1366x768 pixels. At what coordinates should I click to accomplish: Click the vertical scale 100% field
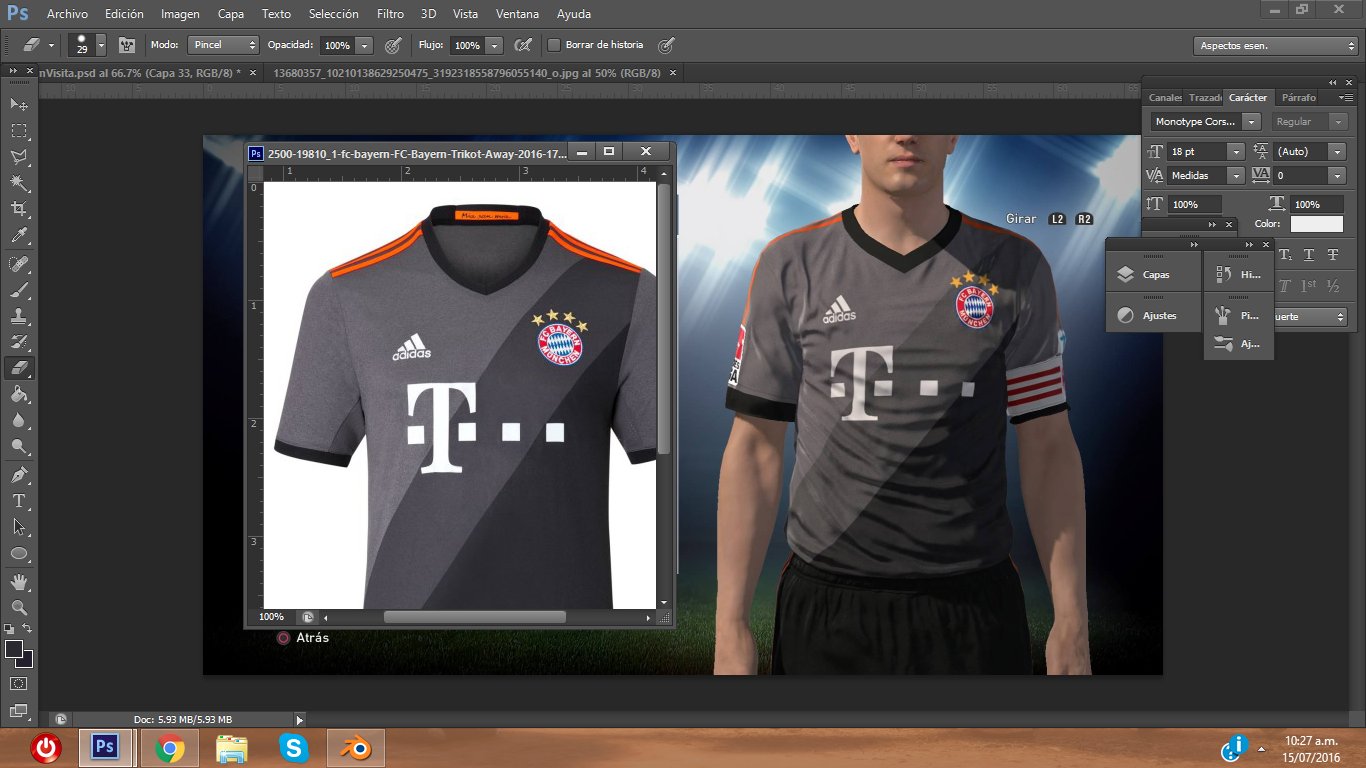pos(1194,204)
